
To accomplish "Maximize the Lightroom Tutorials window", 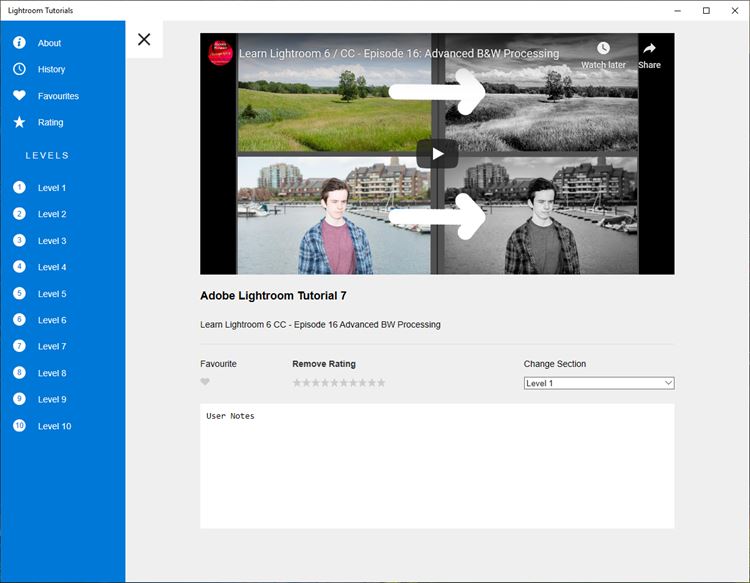I will tap(706, 10).
